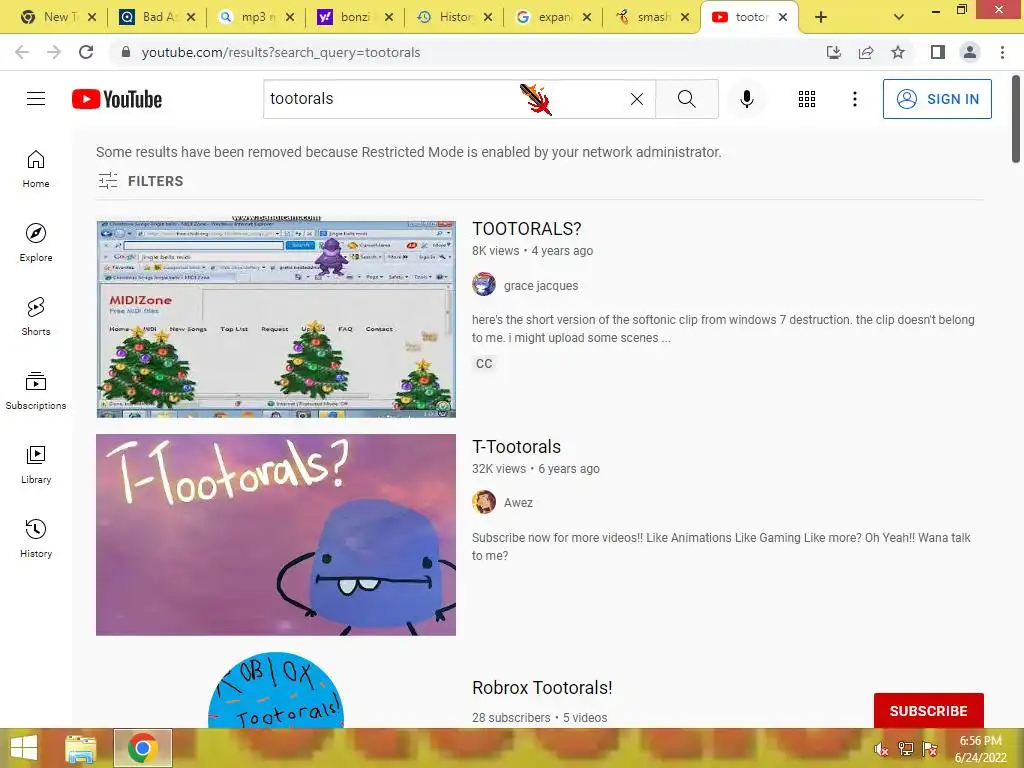The height and width of the screenshot is (768, 1024).
Task: Open Explore in the sidebar
Action: (x=36, y=243)
